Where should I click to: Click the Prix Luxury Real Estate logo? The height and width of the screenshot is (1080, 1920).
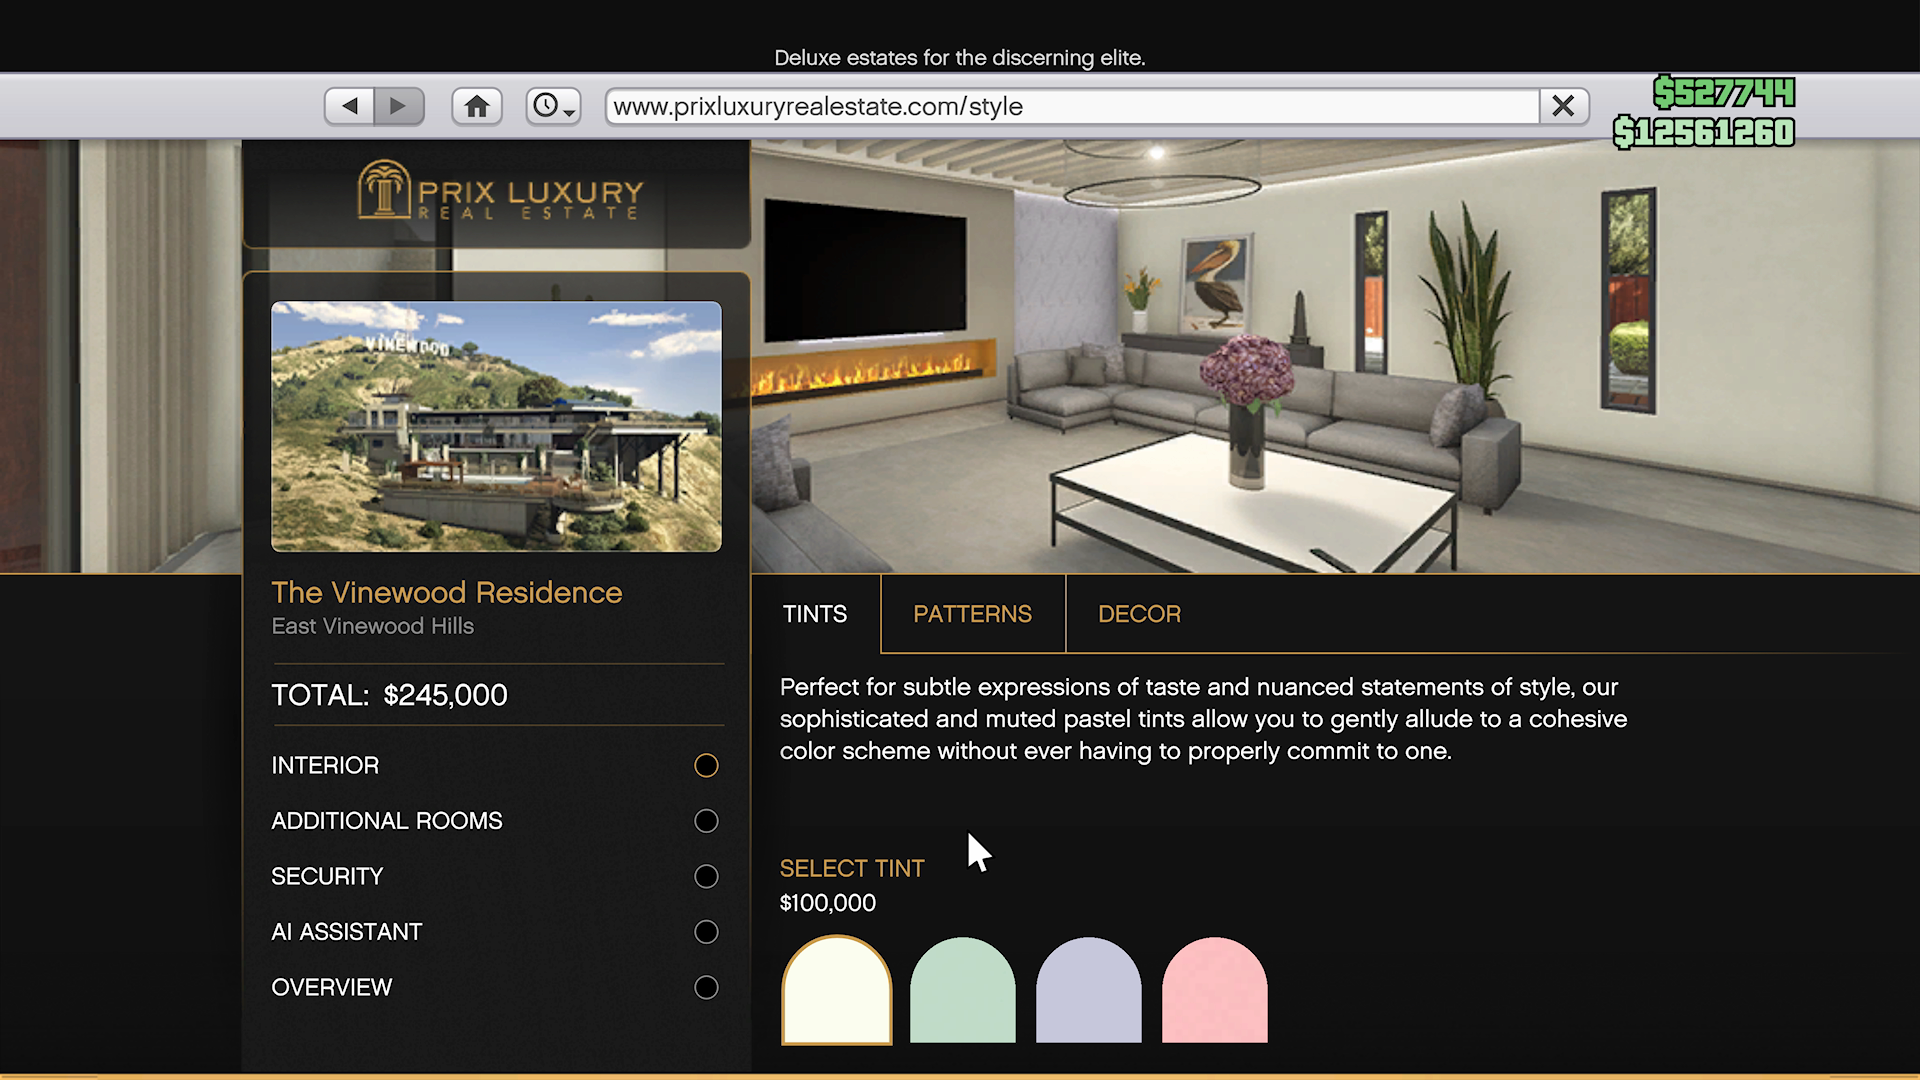pyautogui.click(x=500, y=190)
